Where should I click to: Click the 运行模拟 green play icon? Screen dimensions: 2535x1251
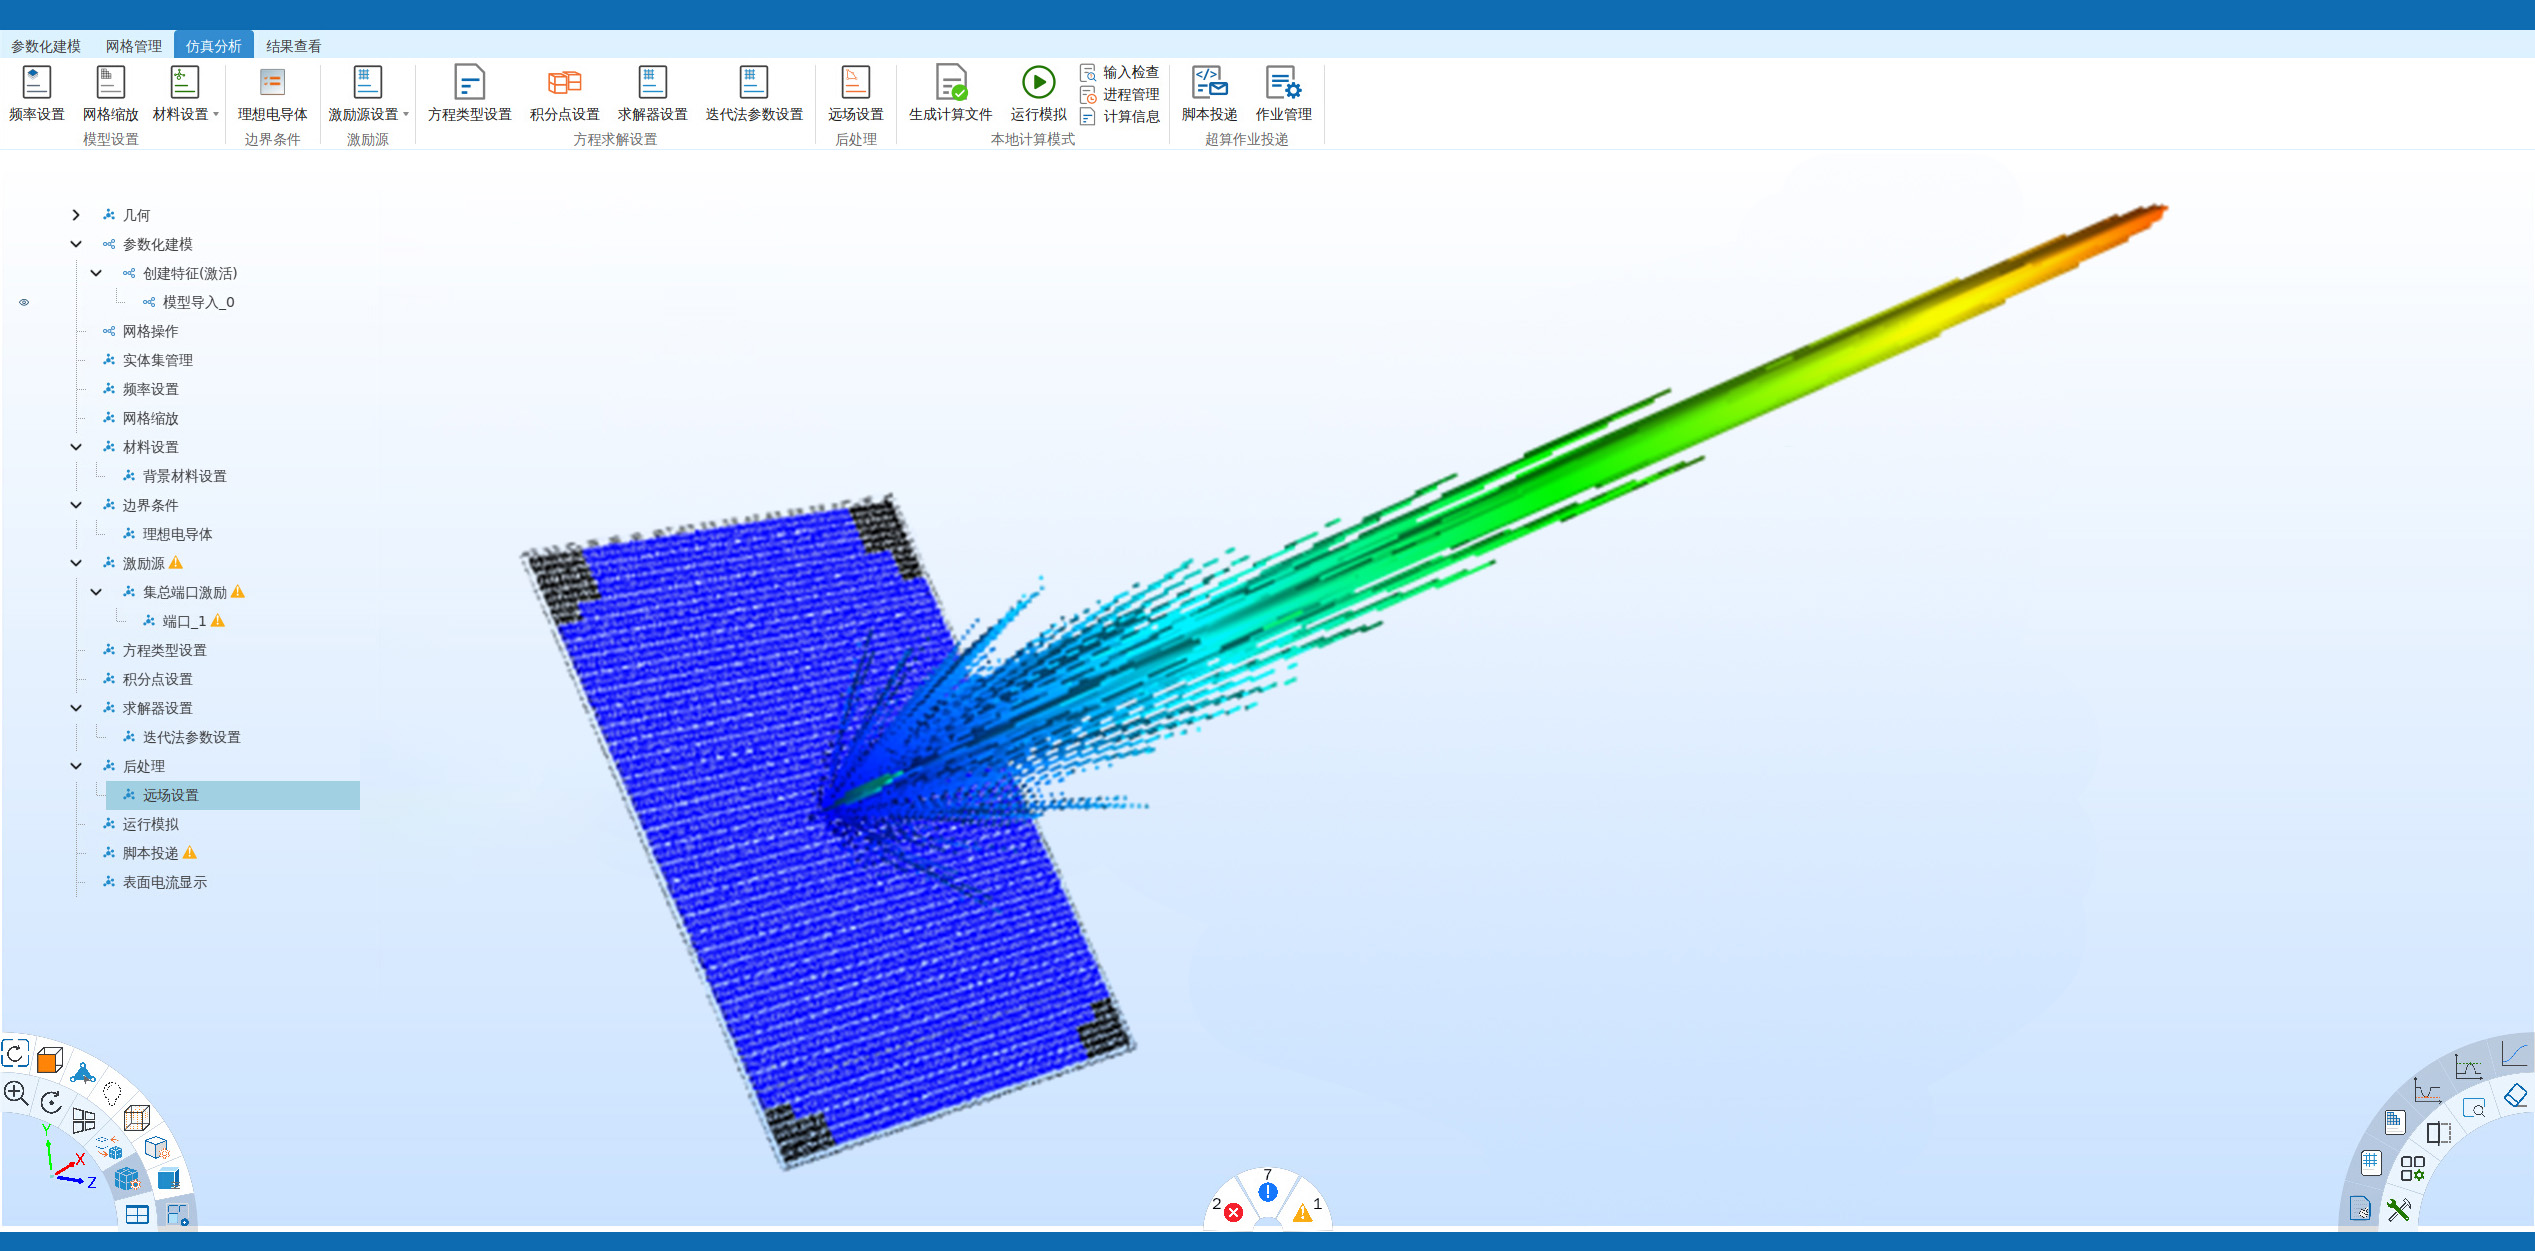(x=1038, y=83)
